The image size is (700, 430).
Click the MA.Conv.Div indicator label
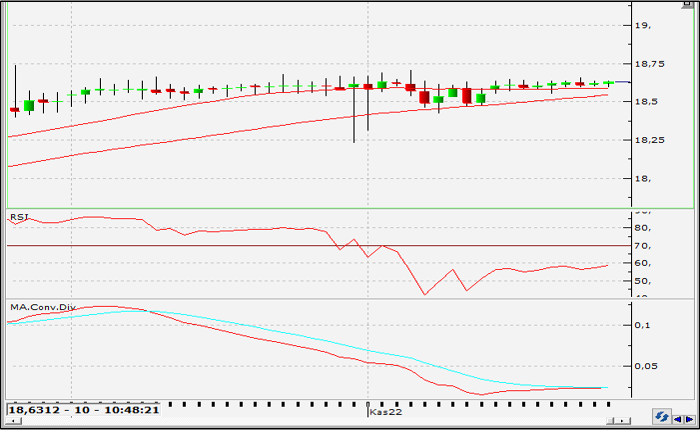[43, 307]
